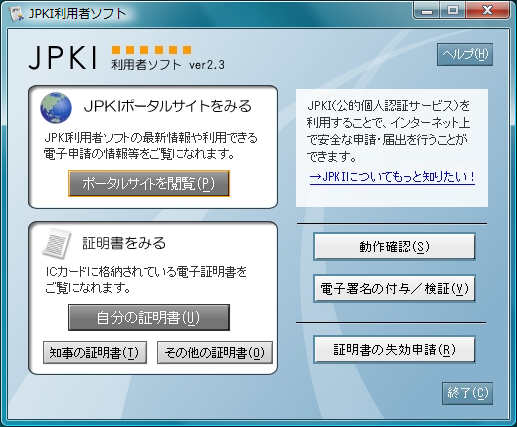The width and height of the screenshot is (517, 427).
Task: Click the ICカードに格納されている description text
Action: click(146, 280)
